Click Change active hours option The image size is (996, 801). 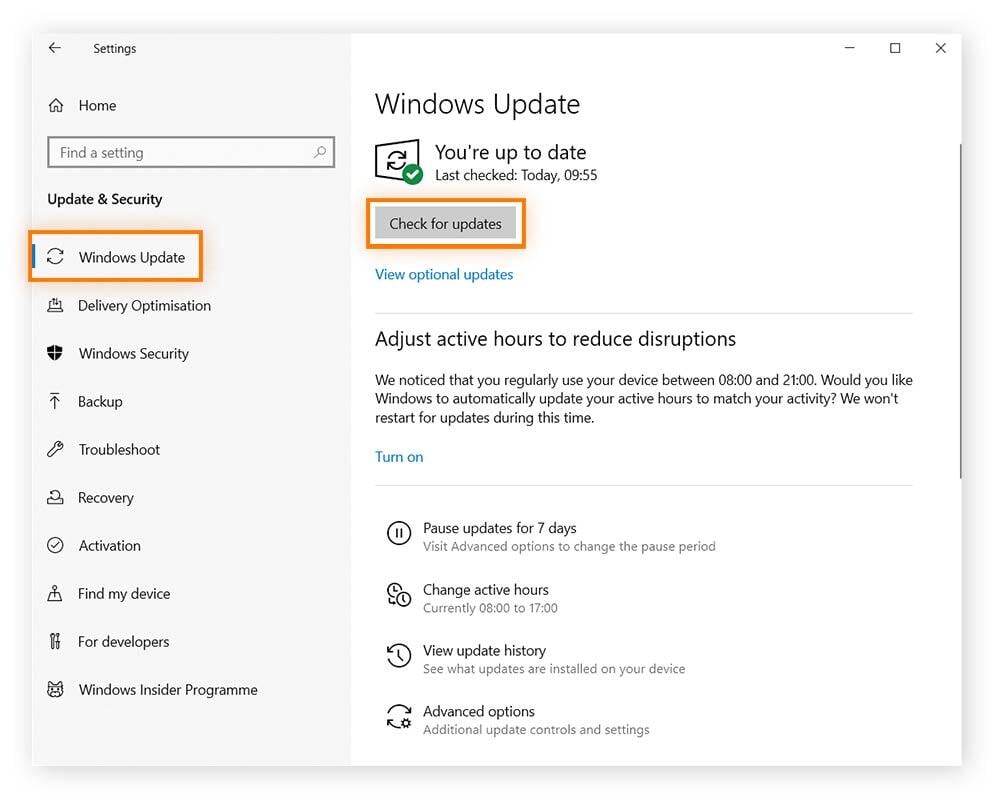(x=486, y=589)
